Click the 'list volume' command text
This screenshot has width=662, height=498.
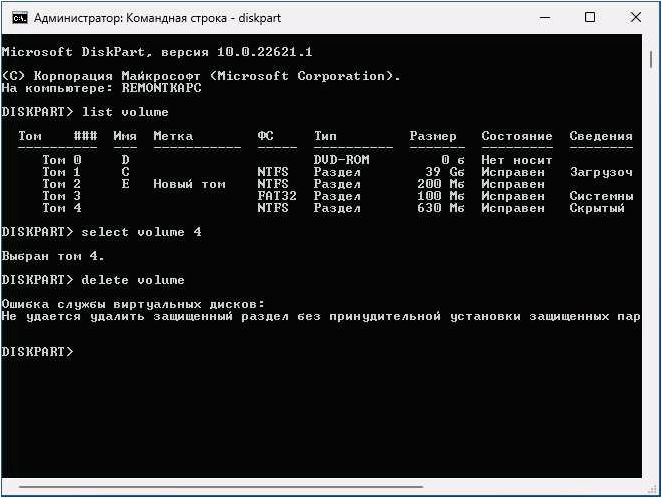[x=125, y=112]
